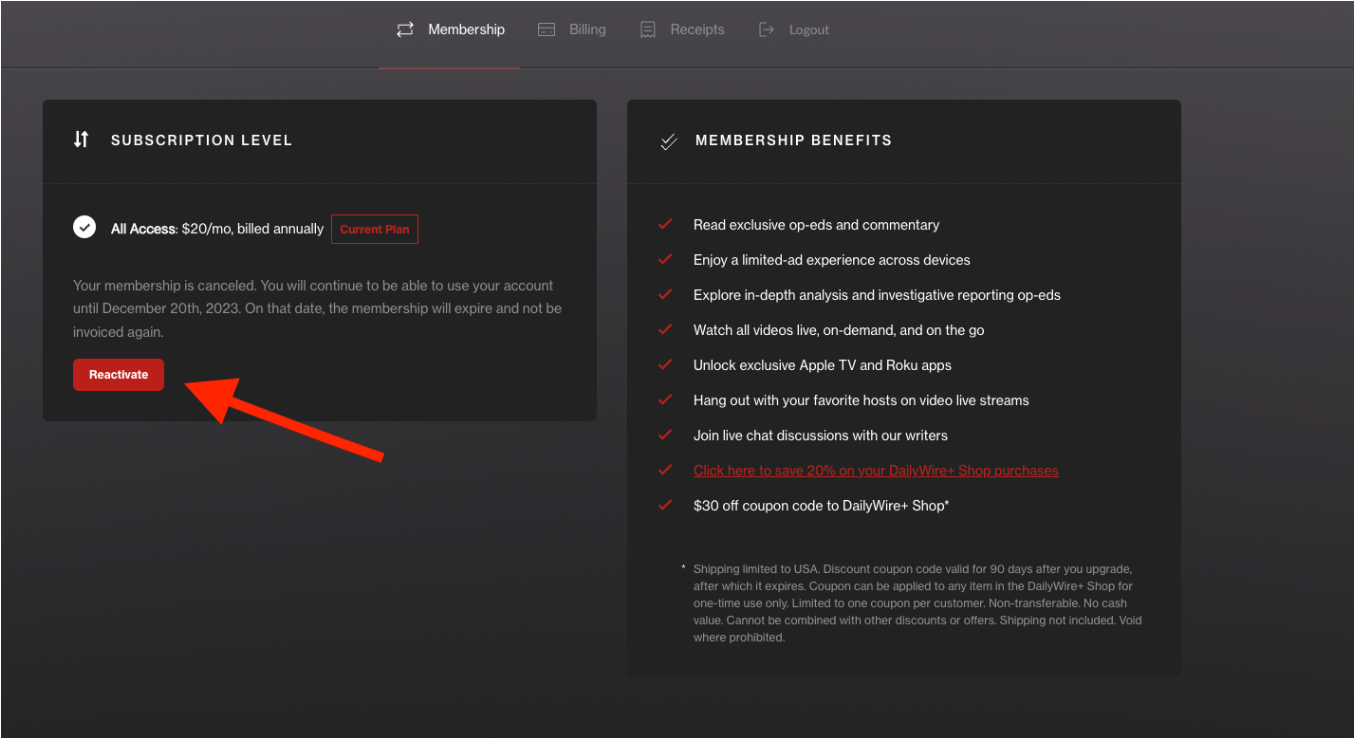
Task: Click the checkmark beside 'Read exclusive op-eds'
Action: [x=665, y=225]
